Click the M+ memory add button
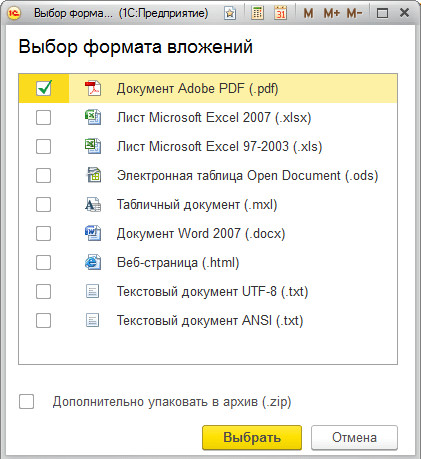The height and width of the screenshot is (459, 421). click(x=332, y=13)
